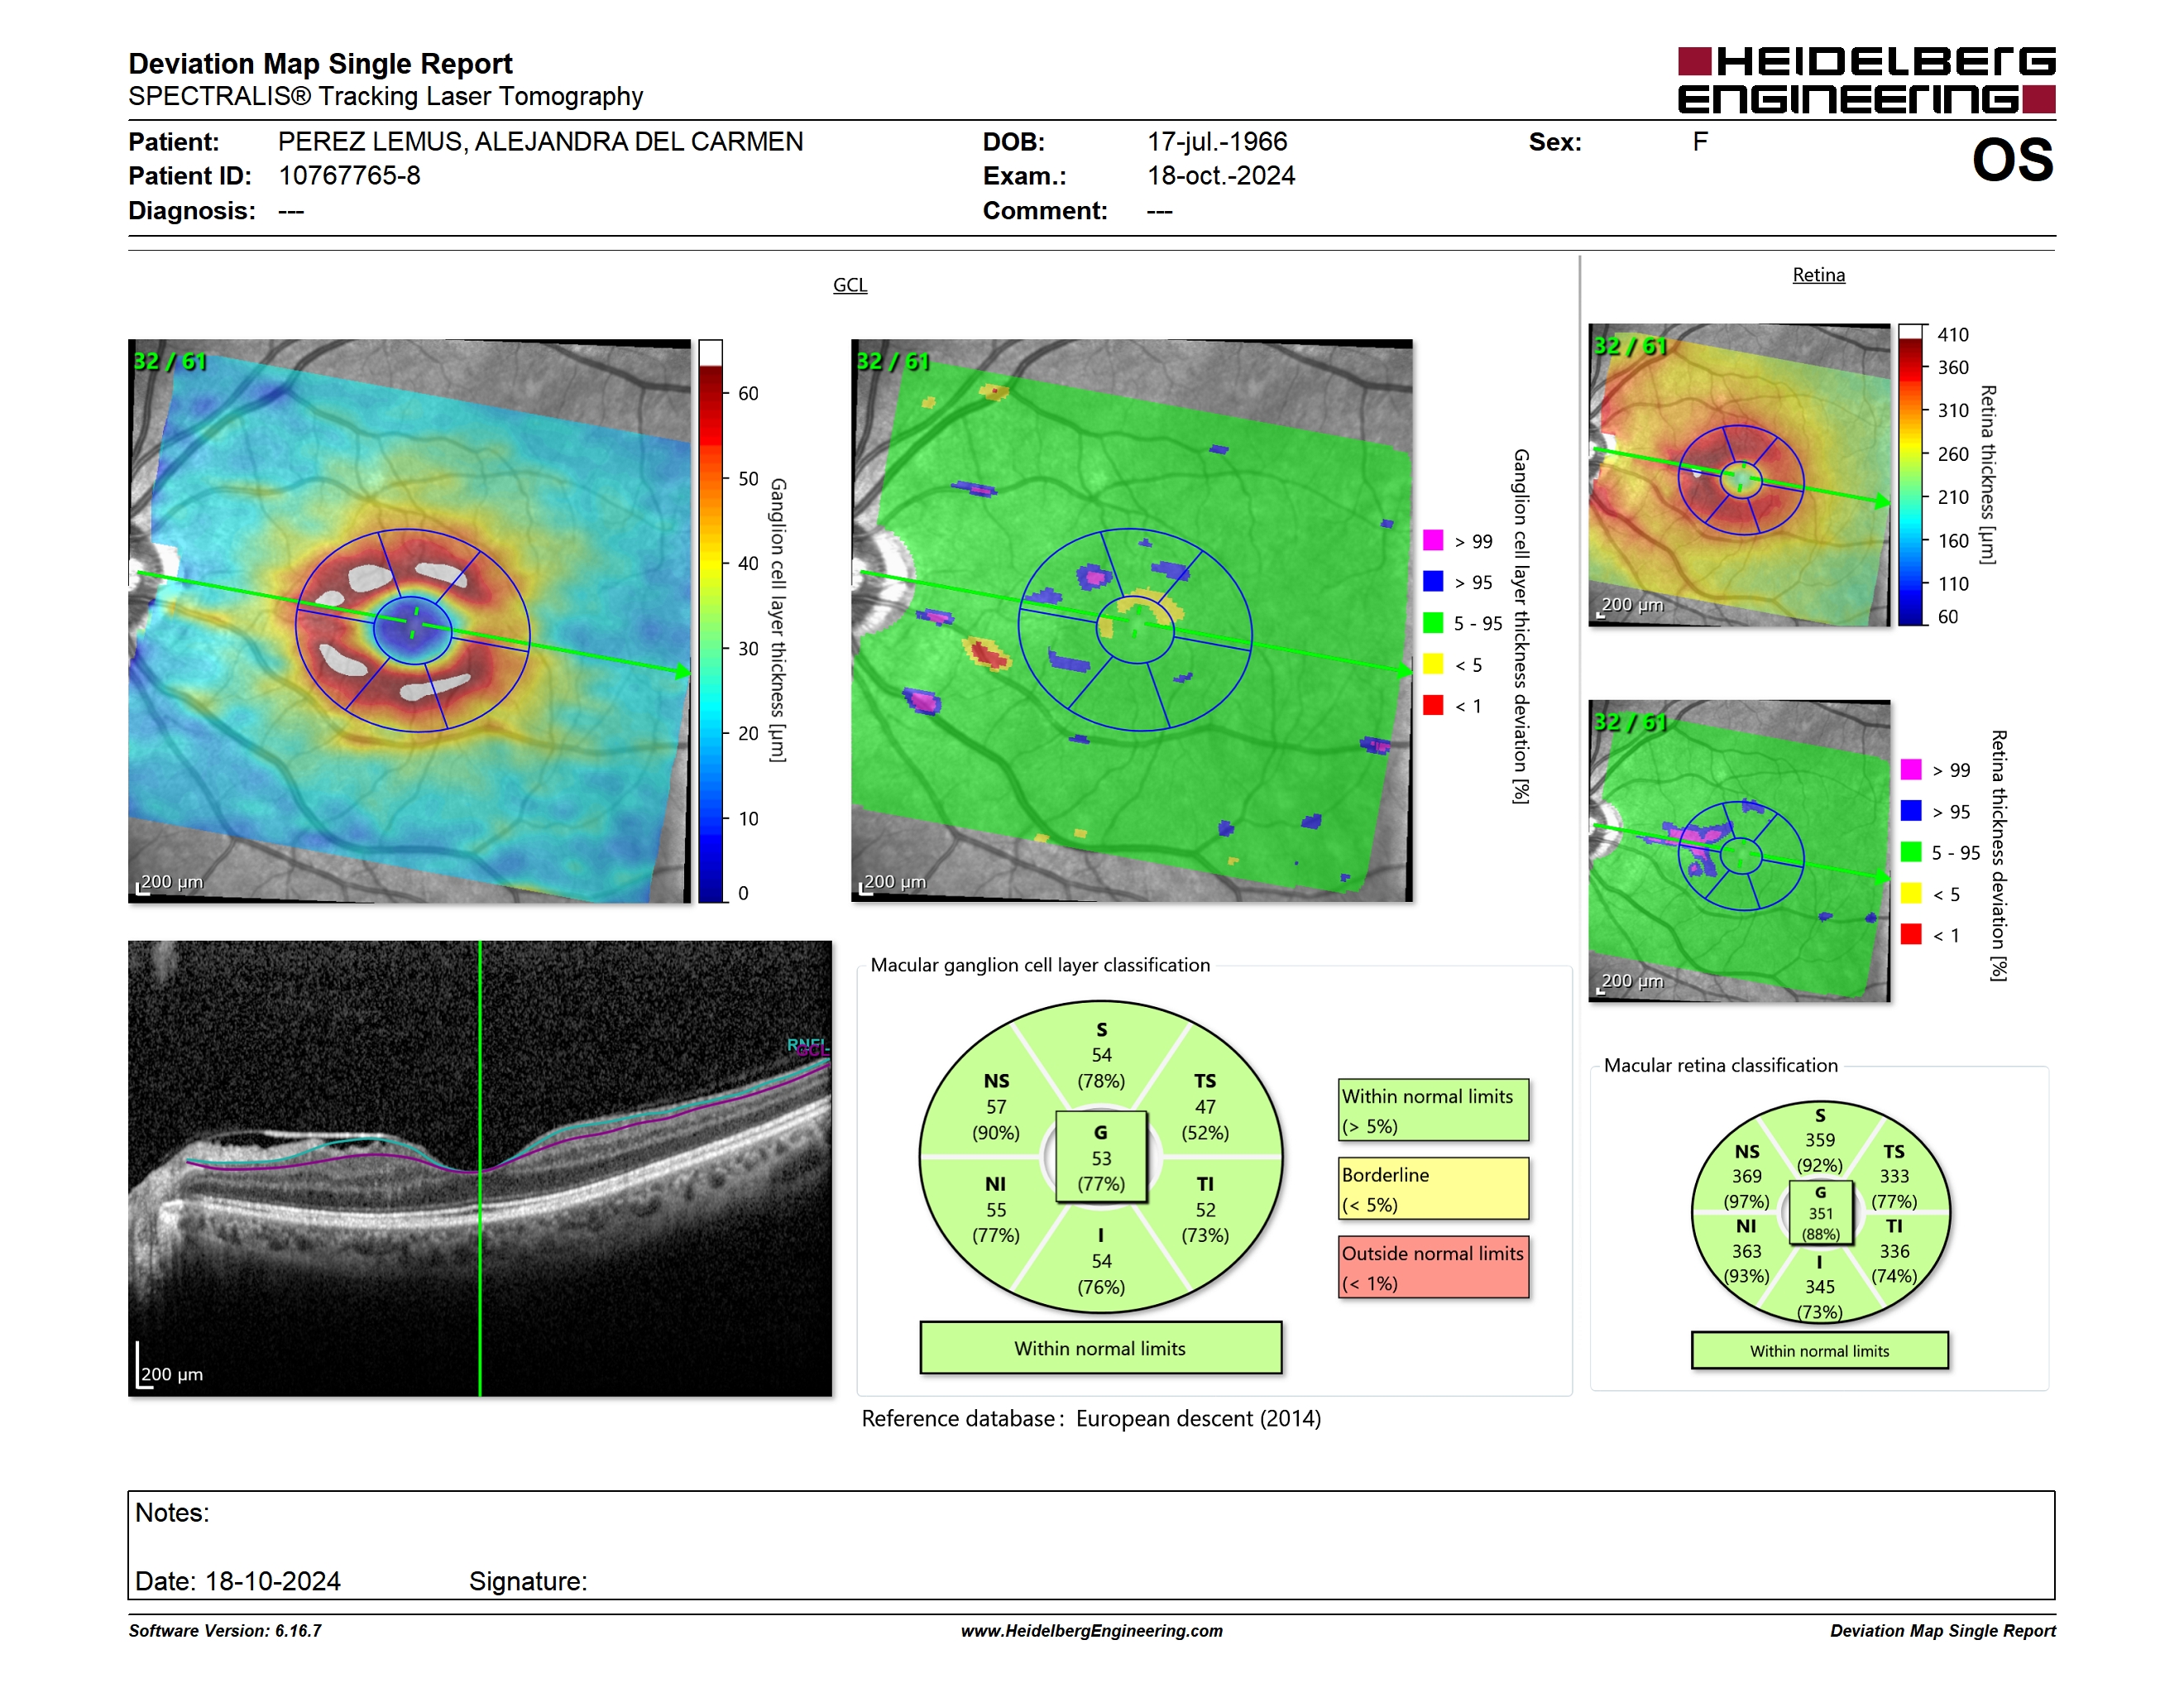Click Date: 18-10-2024 in Notes box
Image resolution: width=2184 pixels, height=1688 pixels.
[238, 1581]
